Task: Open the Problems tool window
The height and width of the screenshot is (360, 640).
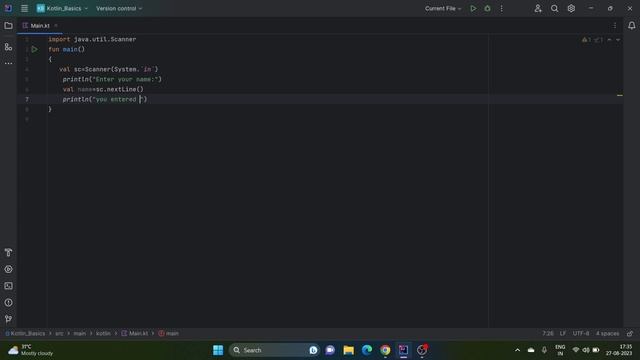Action: tap(8, 302)
